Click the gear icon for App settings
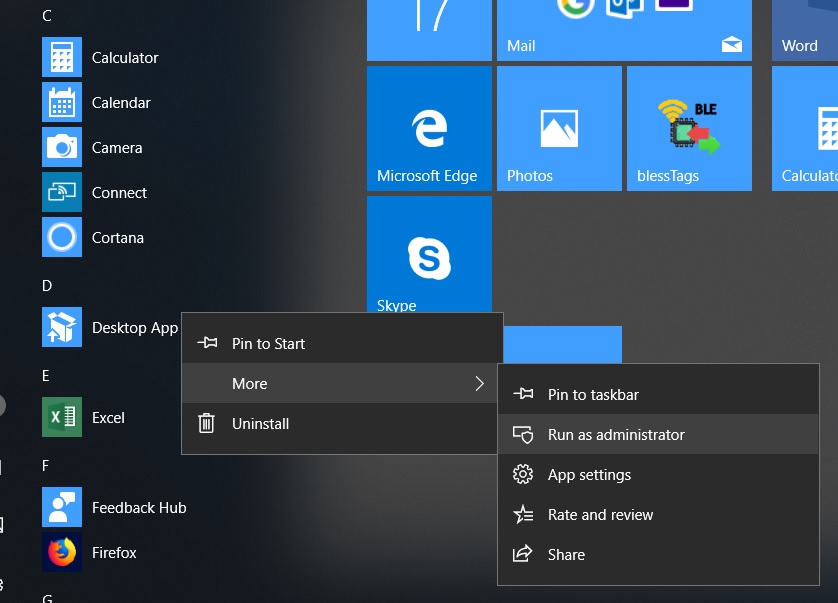Viewport: 838px width, 603px height. 523,474
